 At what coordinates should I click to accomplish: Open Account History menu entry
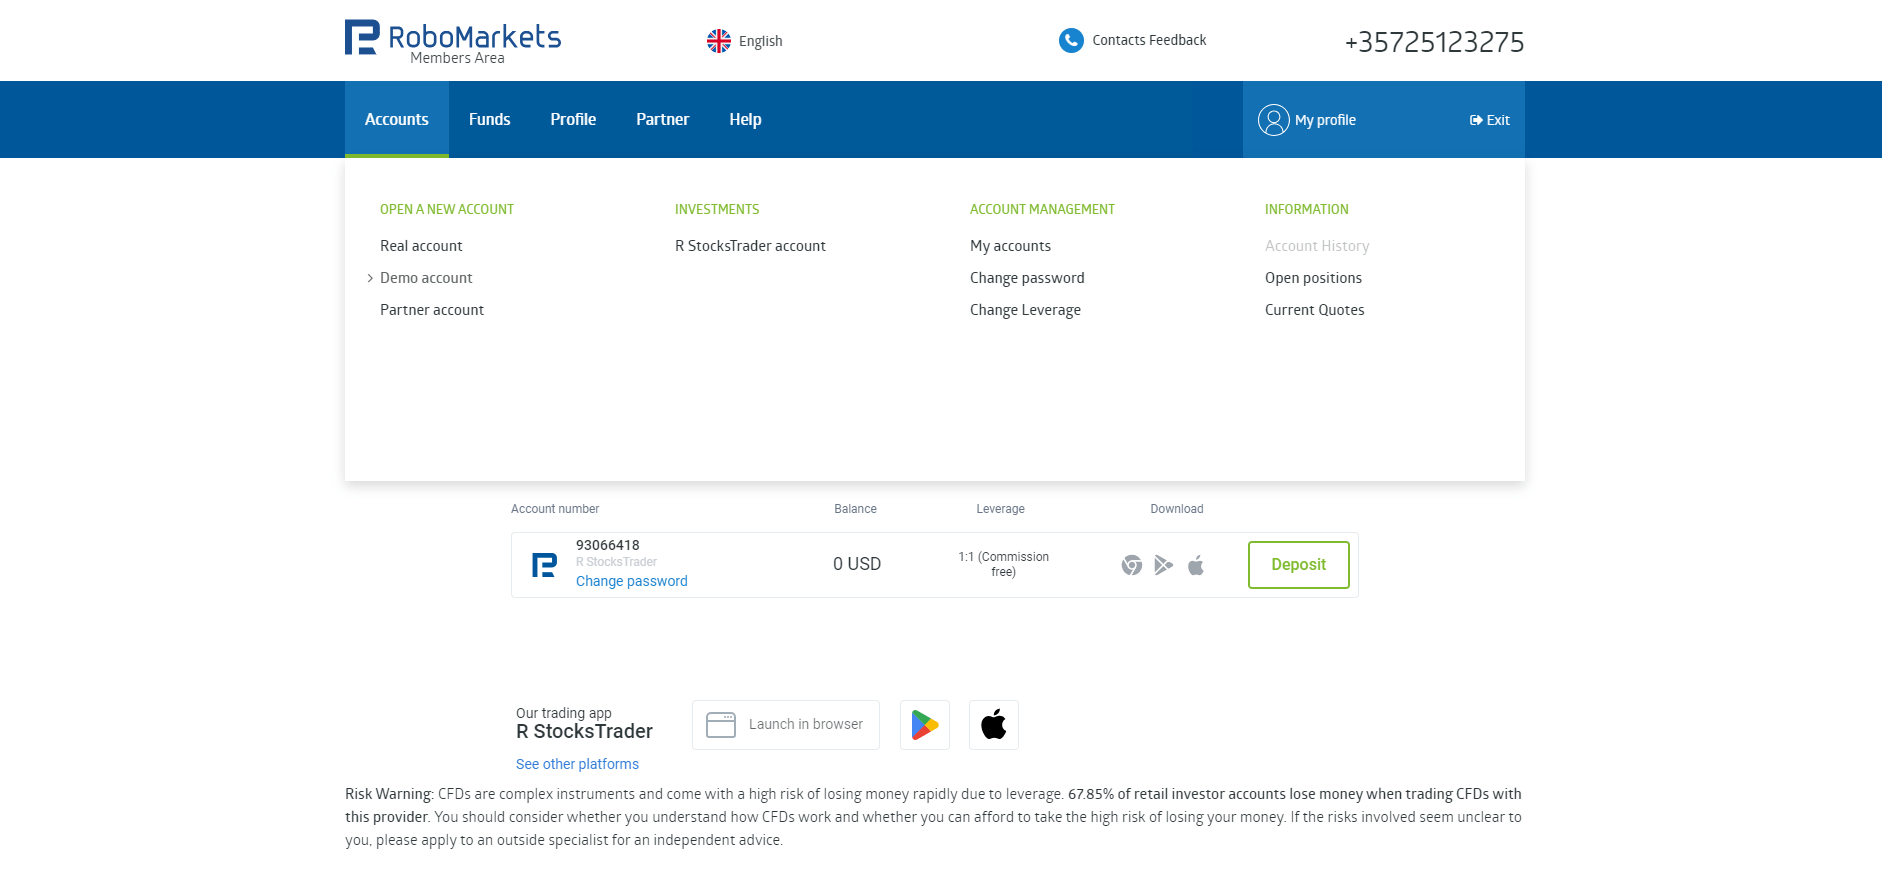tap(1317, 246)
